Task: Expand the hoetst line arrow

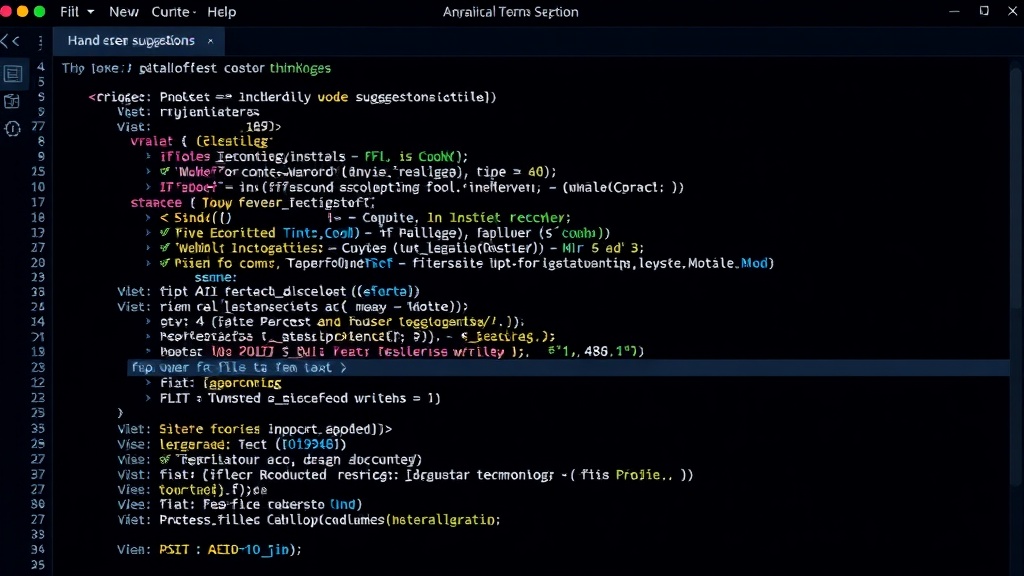Action: (x=148, y=351)
